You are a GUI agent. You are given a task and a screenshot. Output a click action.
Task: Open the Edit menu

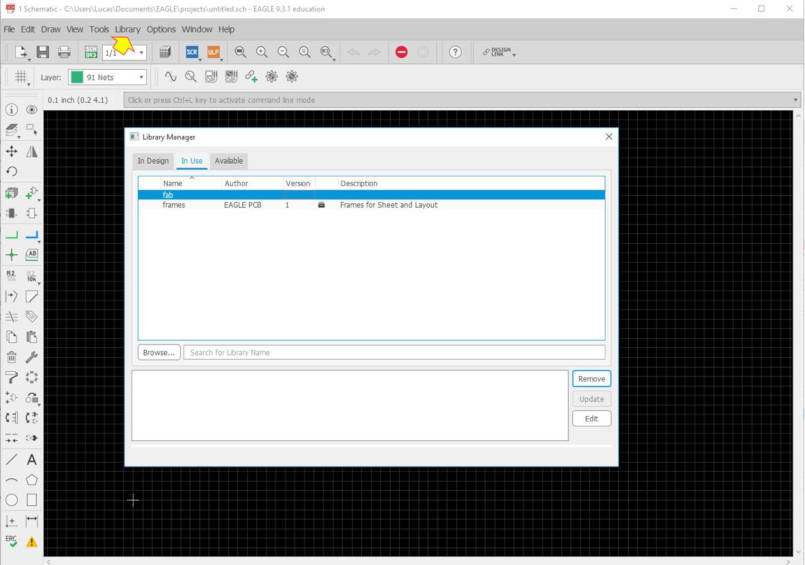[x=28, y=29]
